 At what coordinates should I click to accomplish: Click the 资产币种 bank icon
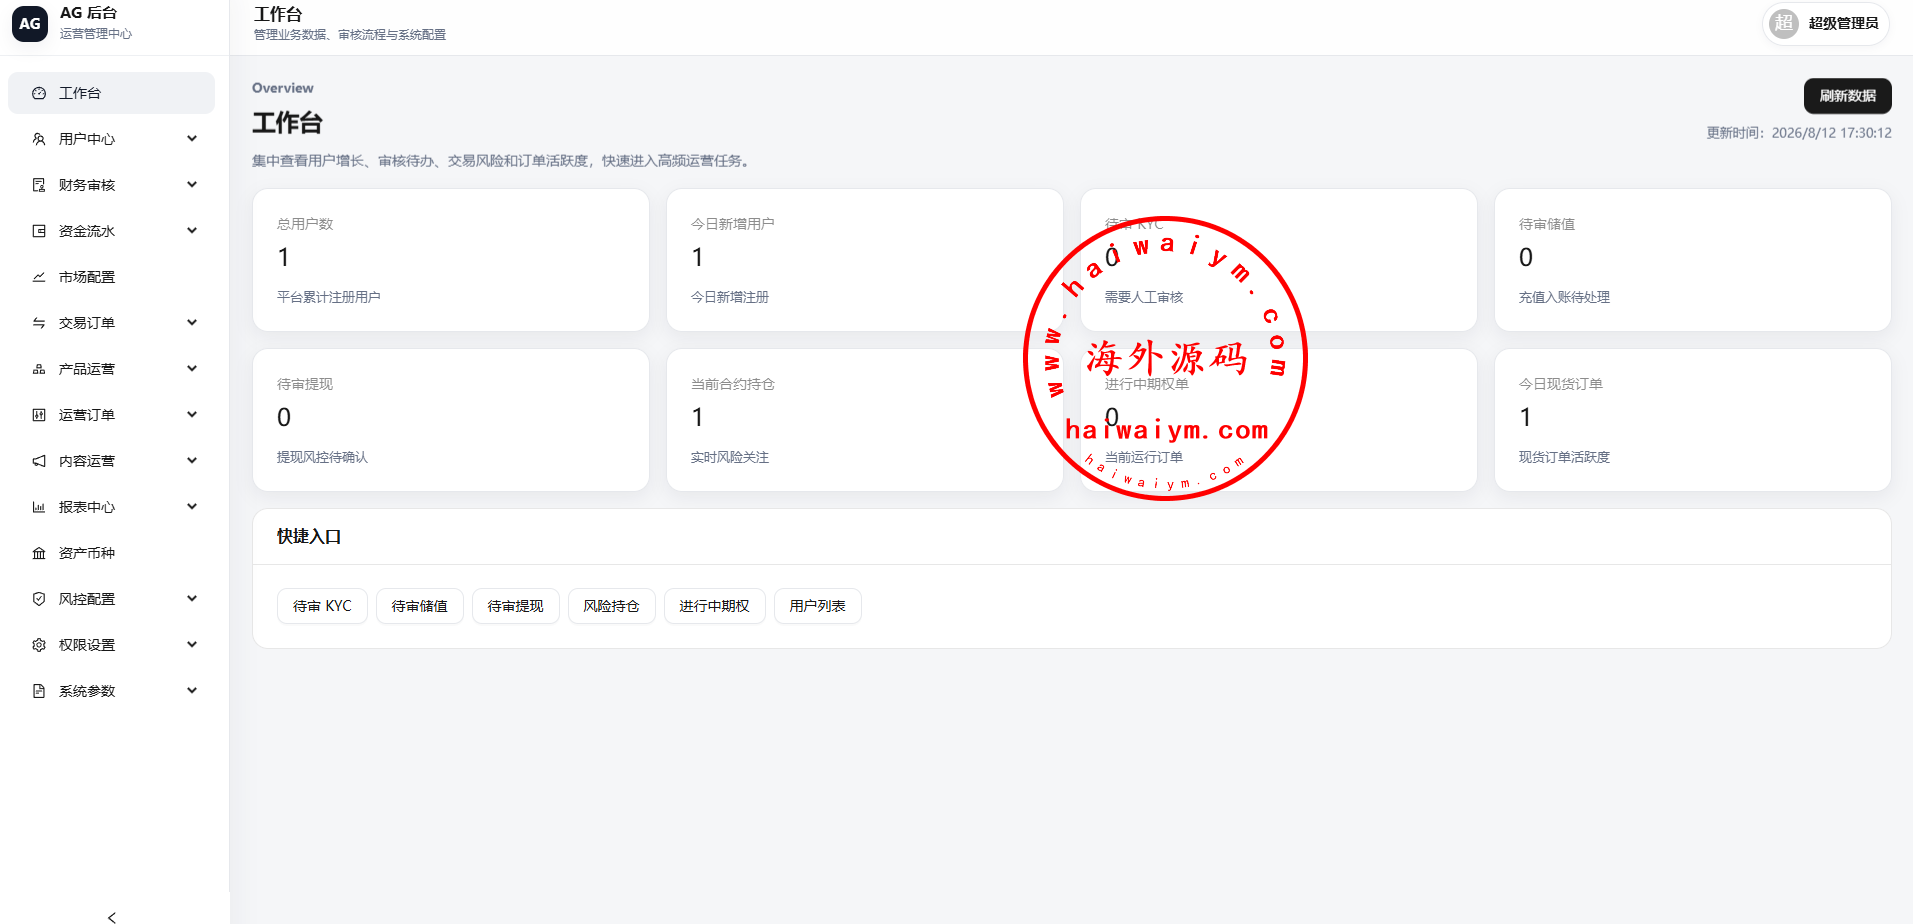tap(39, 553)
